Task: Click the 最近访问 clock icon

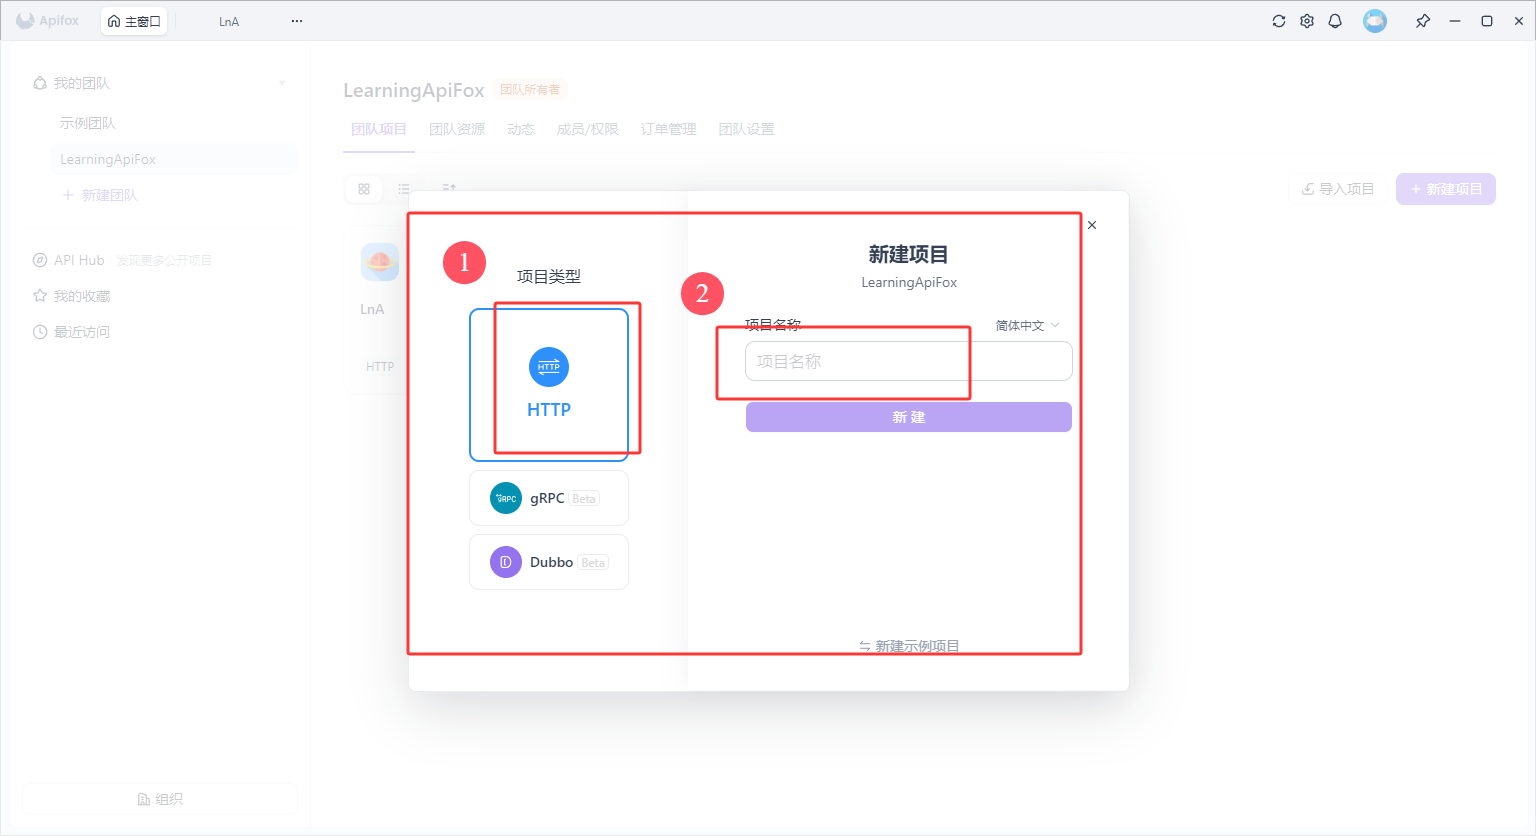Action: pos(40,332)
